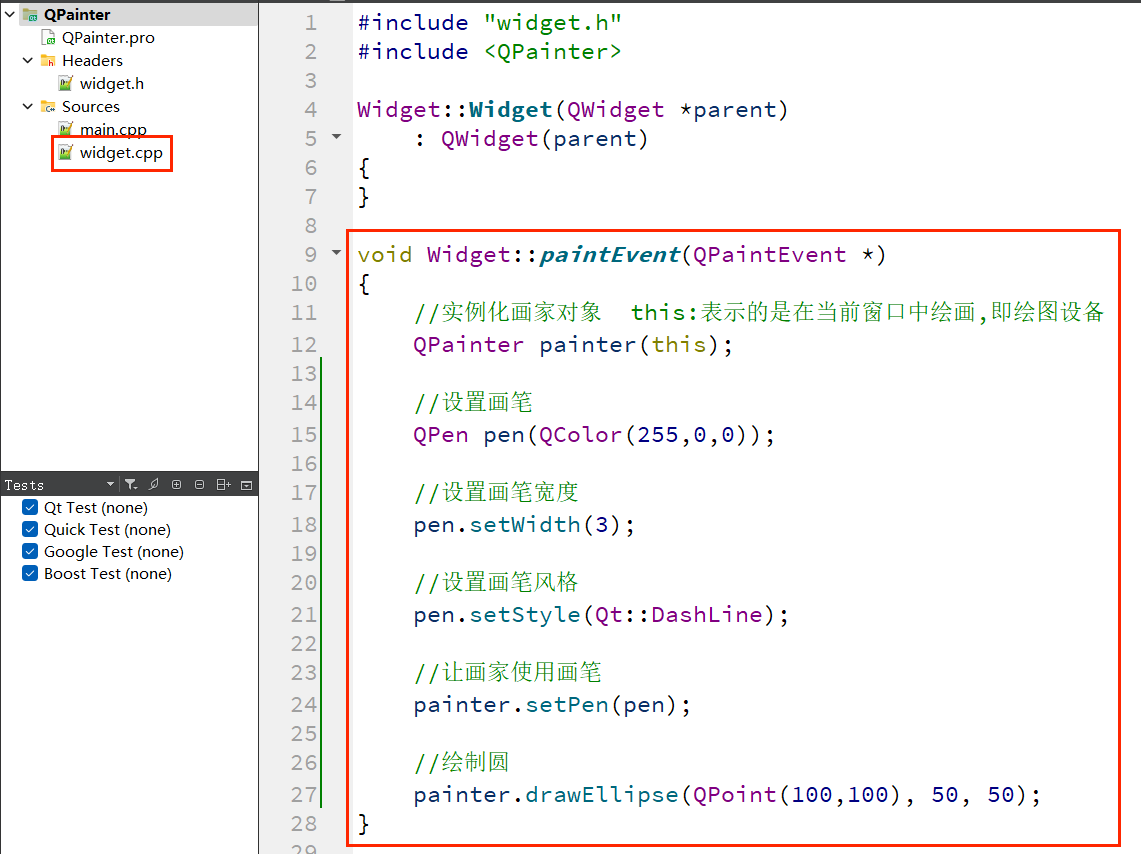Click the widget.cpp file icon
The width and height of the screenshot is (1141, 854).
[x=65, y=153]
